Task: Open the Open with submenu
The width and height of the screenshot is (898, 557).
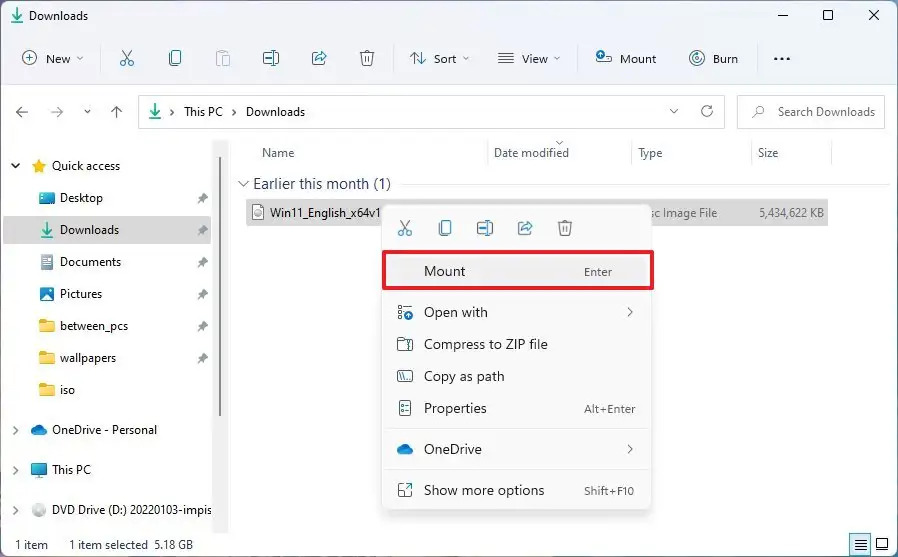Action: (516, 313)
